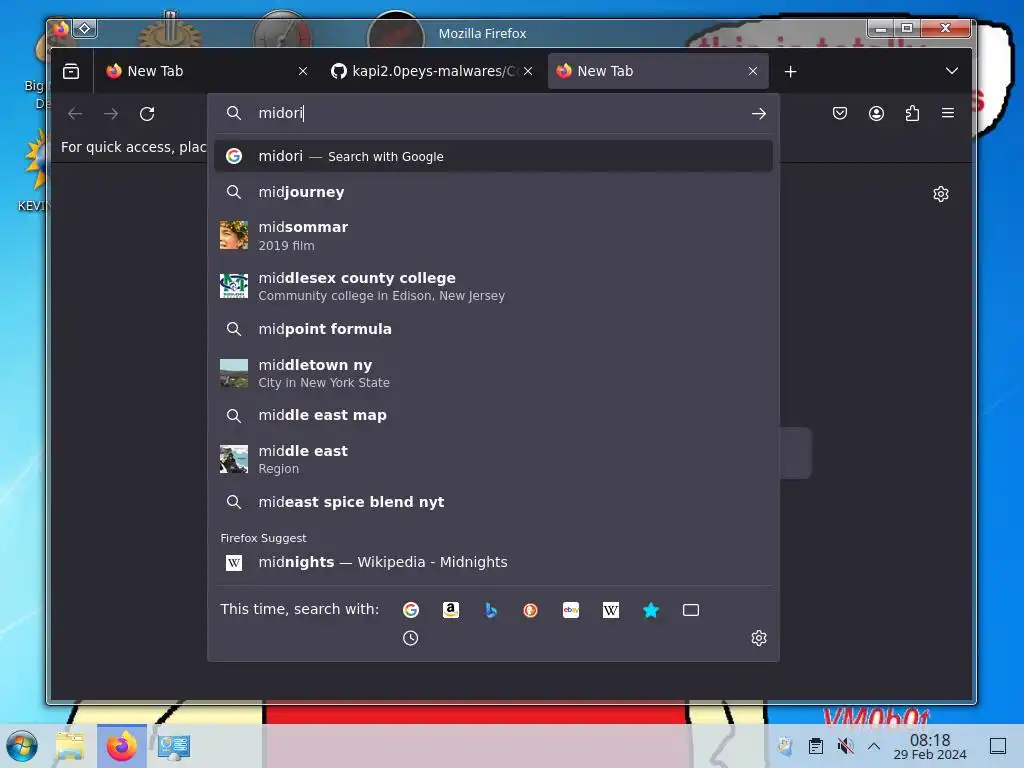This screenshot has height=768, width=1024.
Task: Click the Firefox taskbar button
Action: [121, 746]
